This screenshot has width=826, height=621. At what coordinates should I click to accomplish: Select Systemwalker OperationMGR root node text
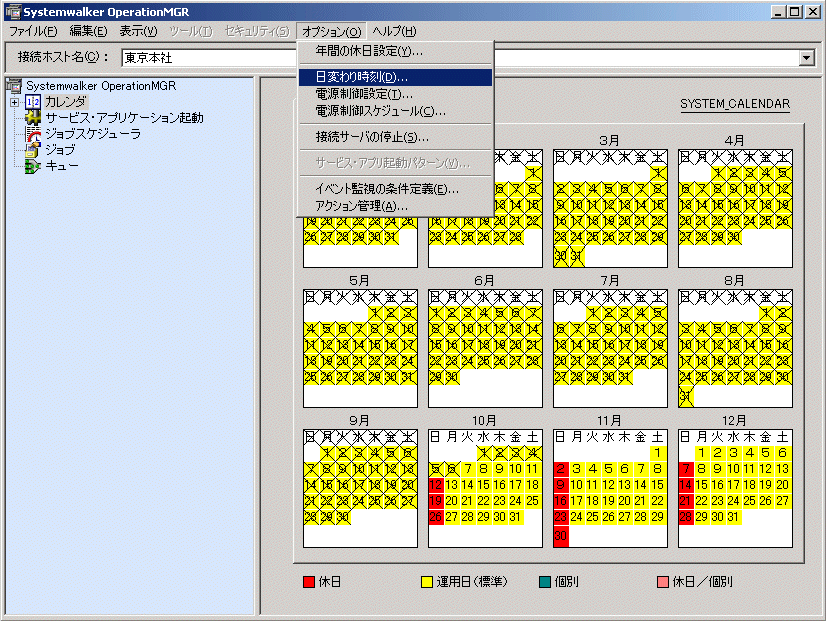[101, 85]
